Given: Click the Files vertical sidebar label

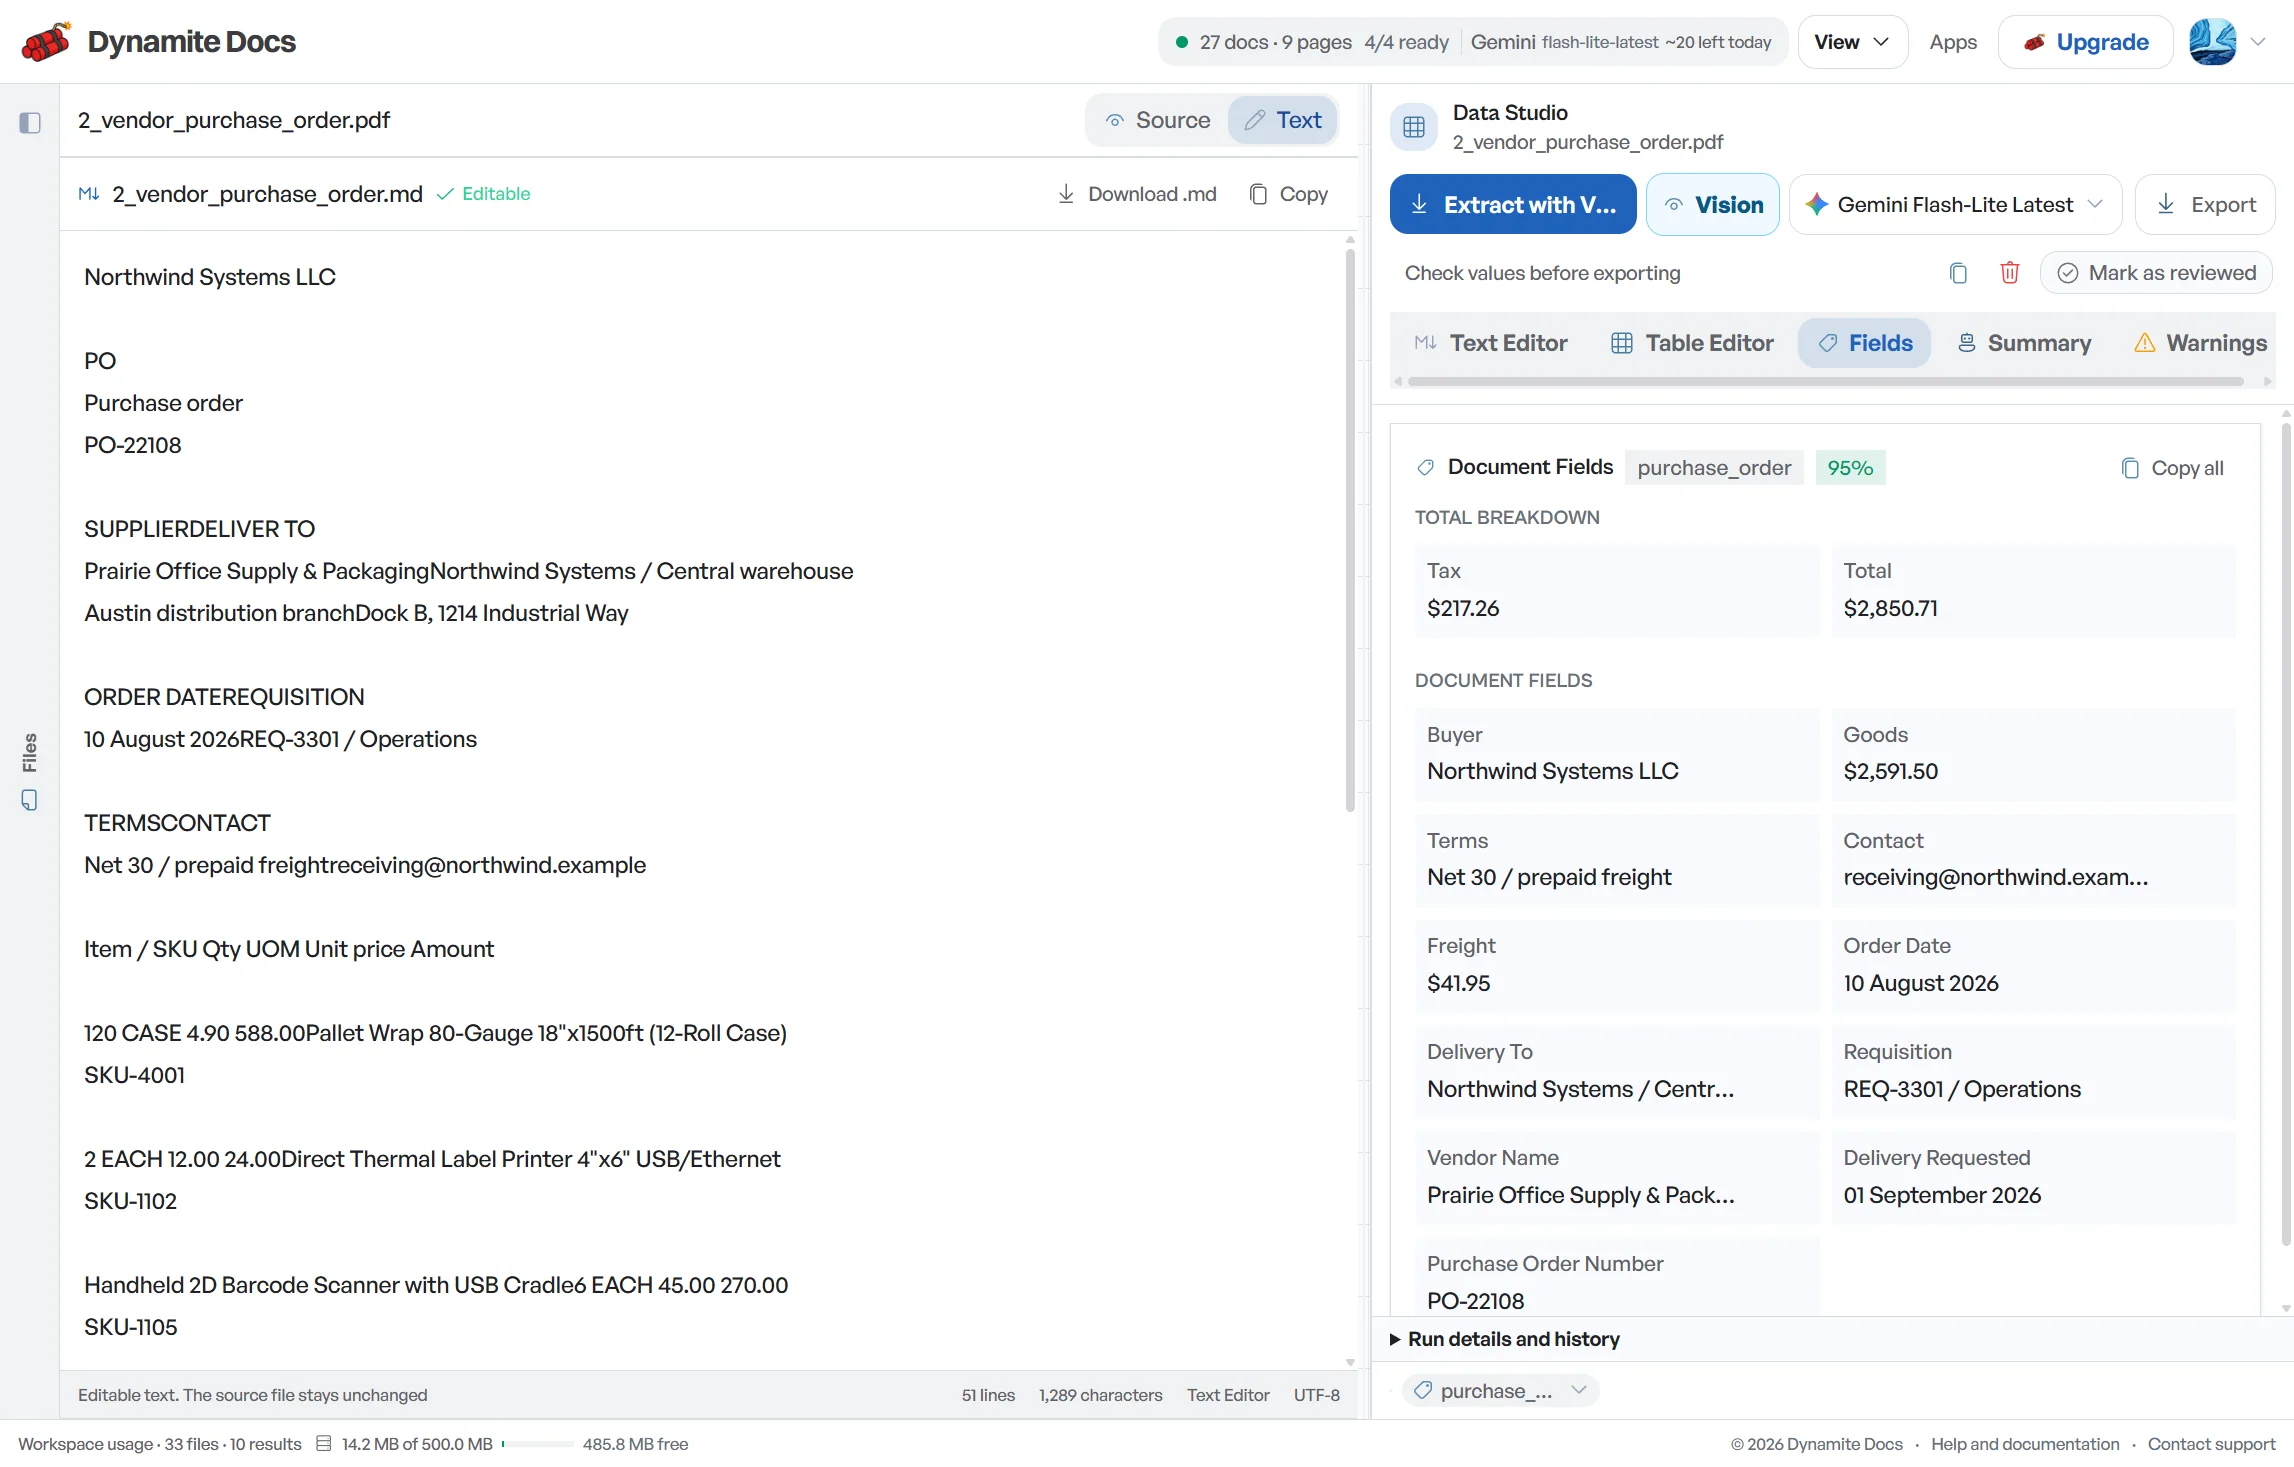Looking at the screenshot, I should pyautogui.click(x=30, y=752).
